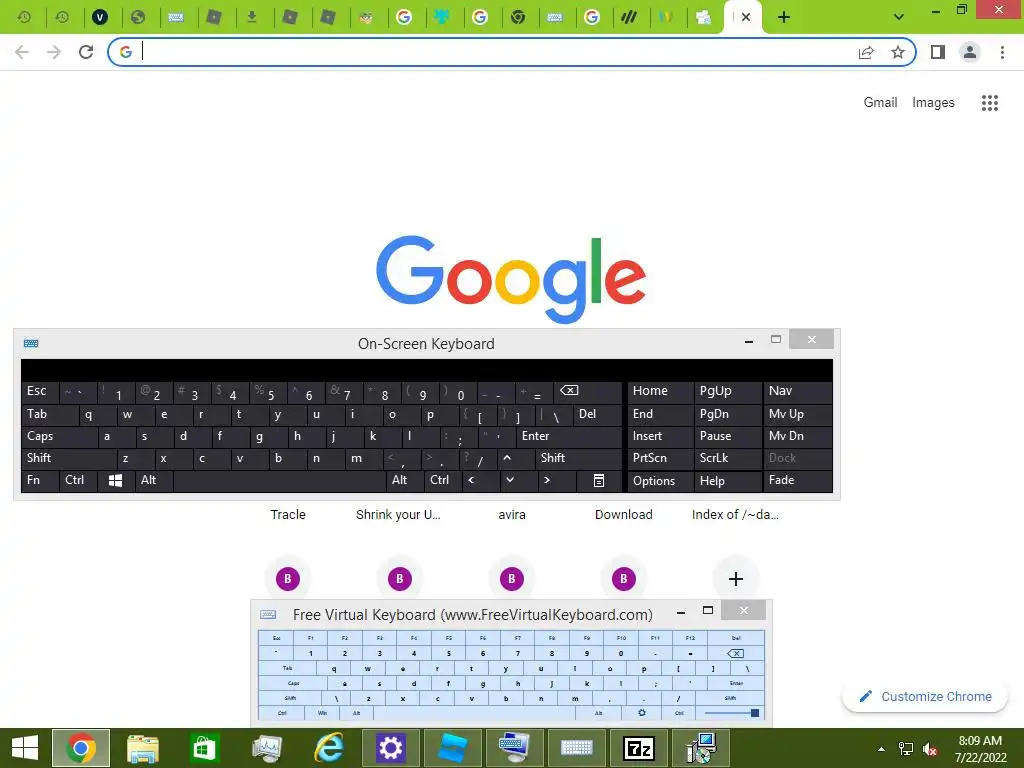
Task: Toggle left Shift on On-Screen Keyboard
Action: pyautogui.click(x=69, y=458)
